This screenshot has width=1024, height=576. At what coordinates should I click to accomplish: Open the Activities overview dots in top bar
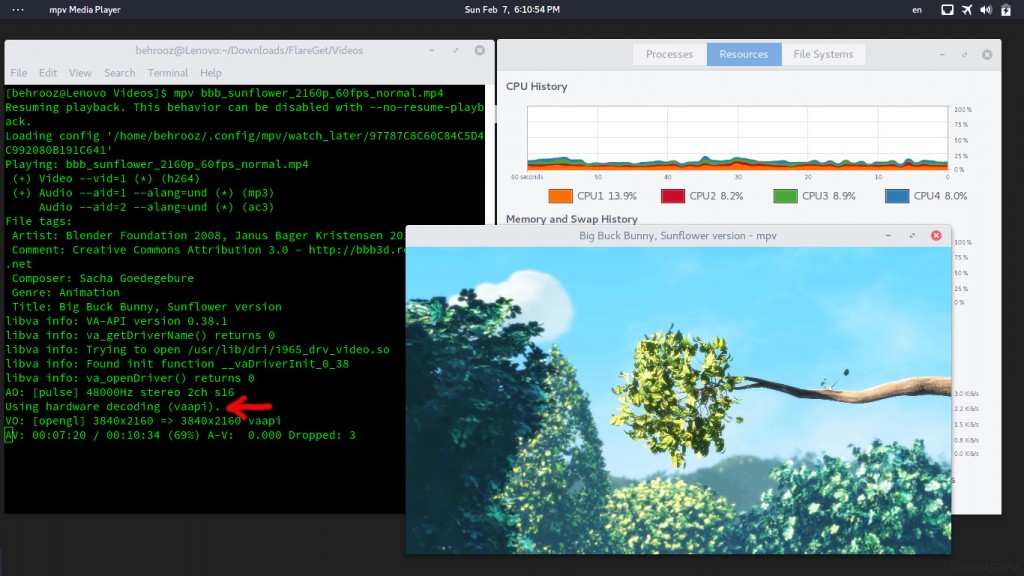pos(18,10)
